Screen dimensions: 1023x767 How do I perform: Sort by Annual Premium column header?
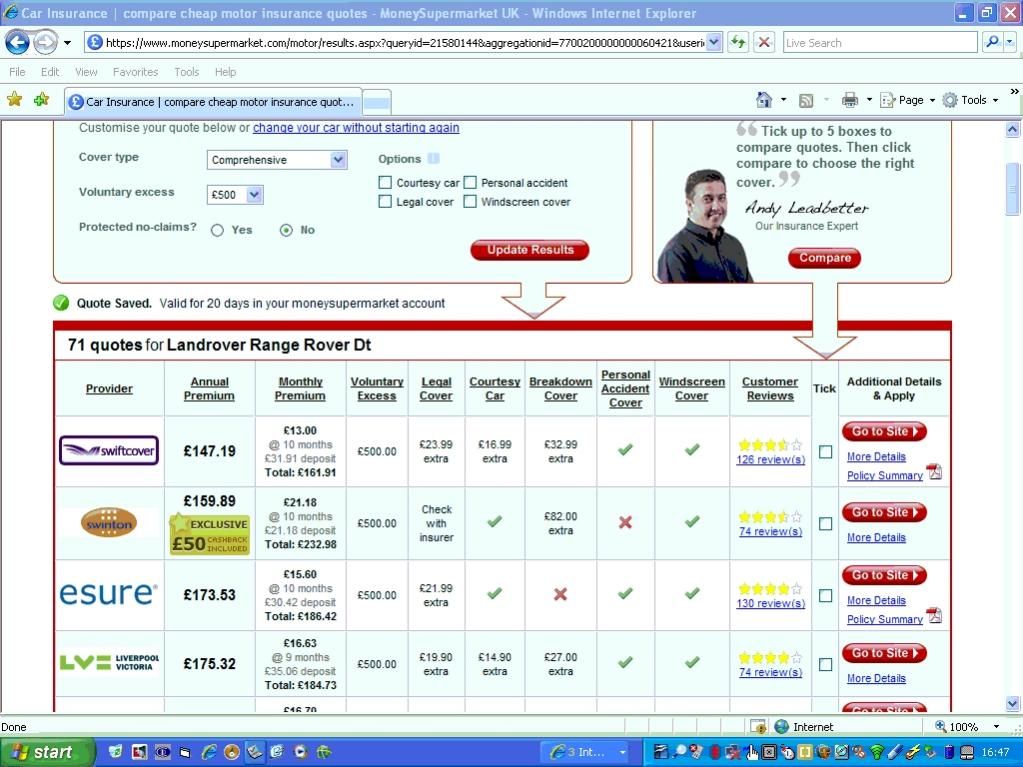point(209,389)
